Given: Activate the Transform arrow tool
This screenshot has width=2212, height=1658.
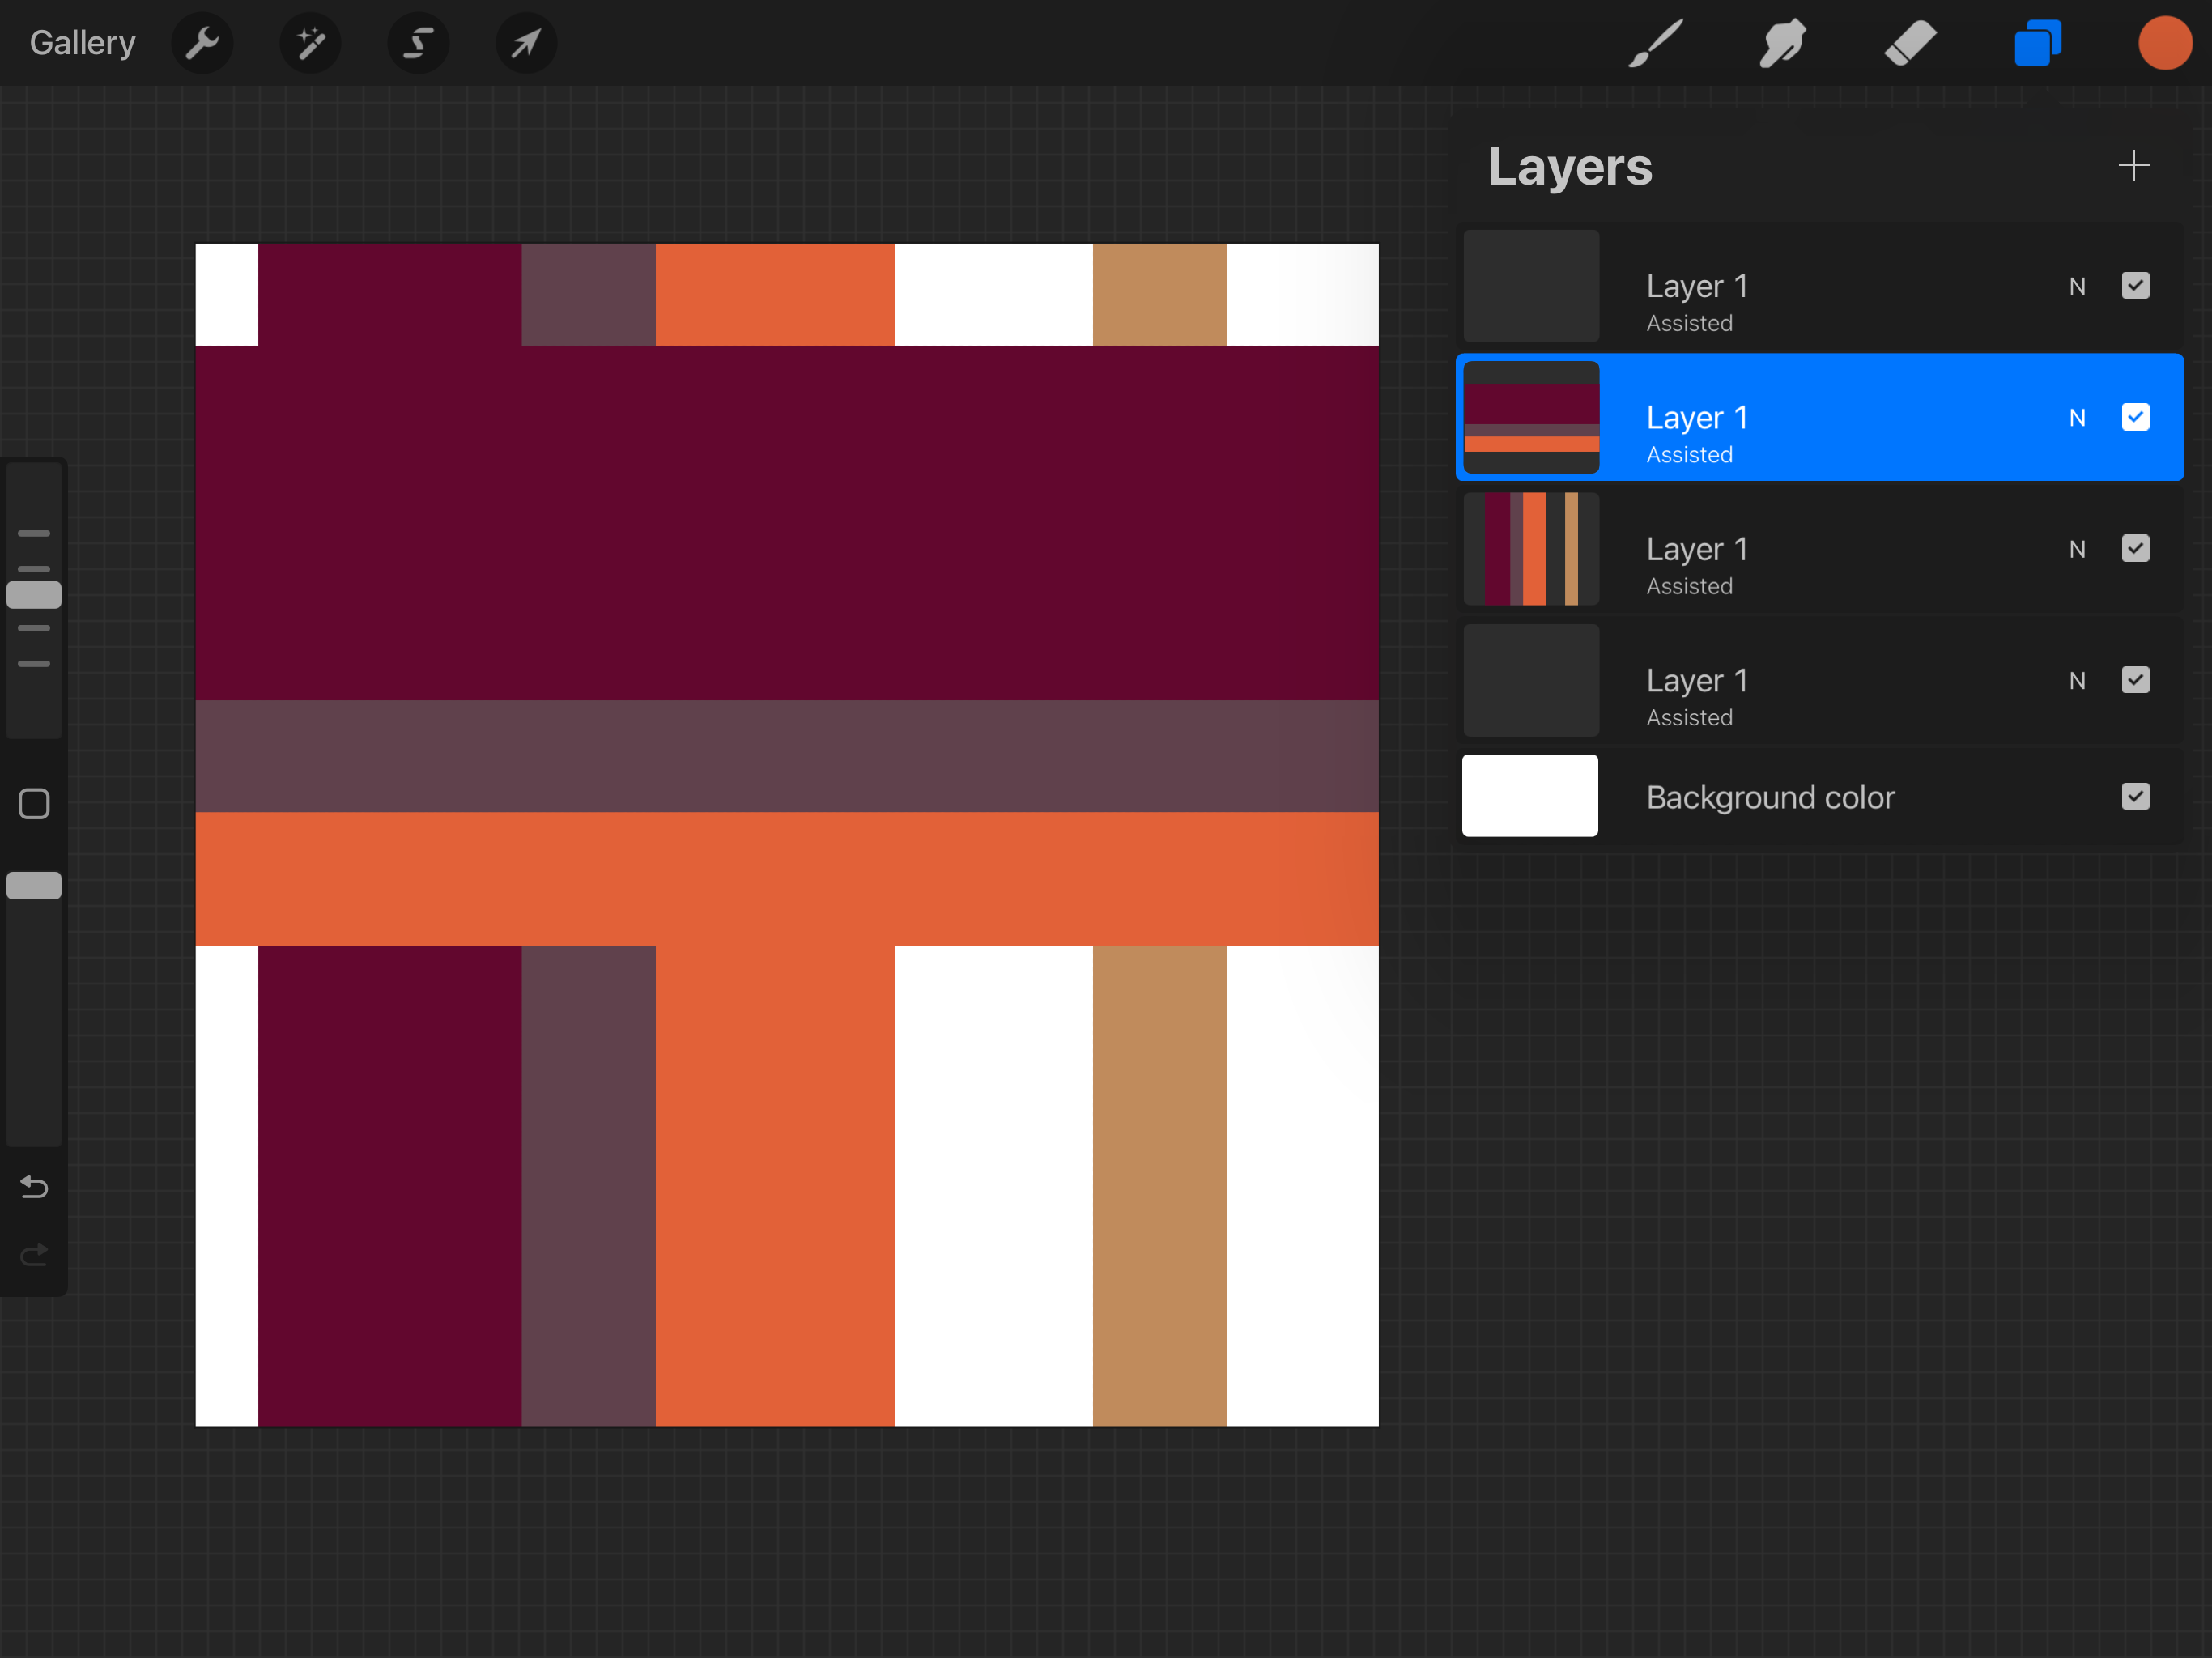Looking at the screenshot, I should pyautogui.click(x=526, y=43).
